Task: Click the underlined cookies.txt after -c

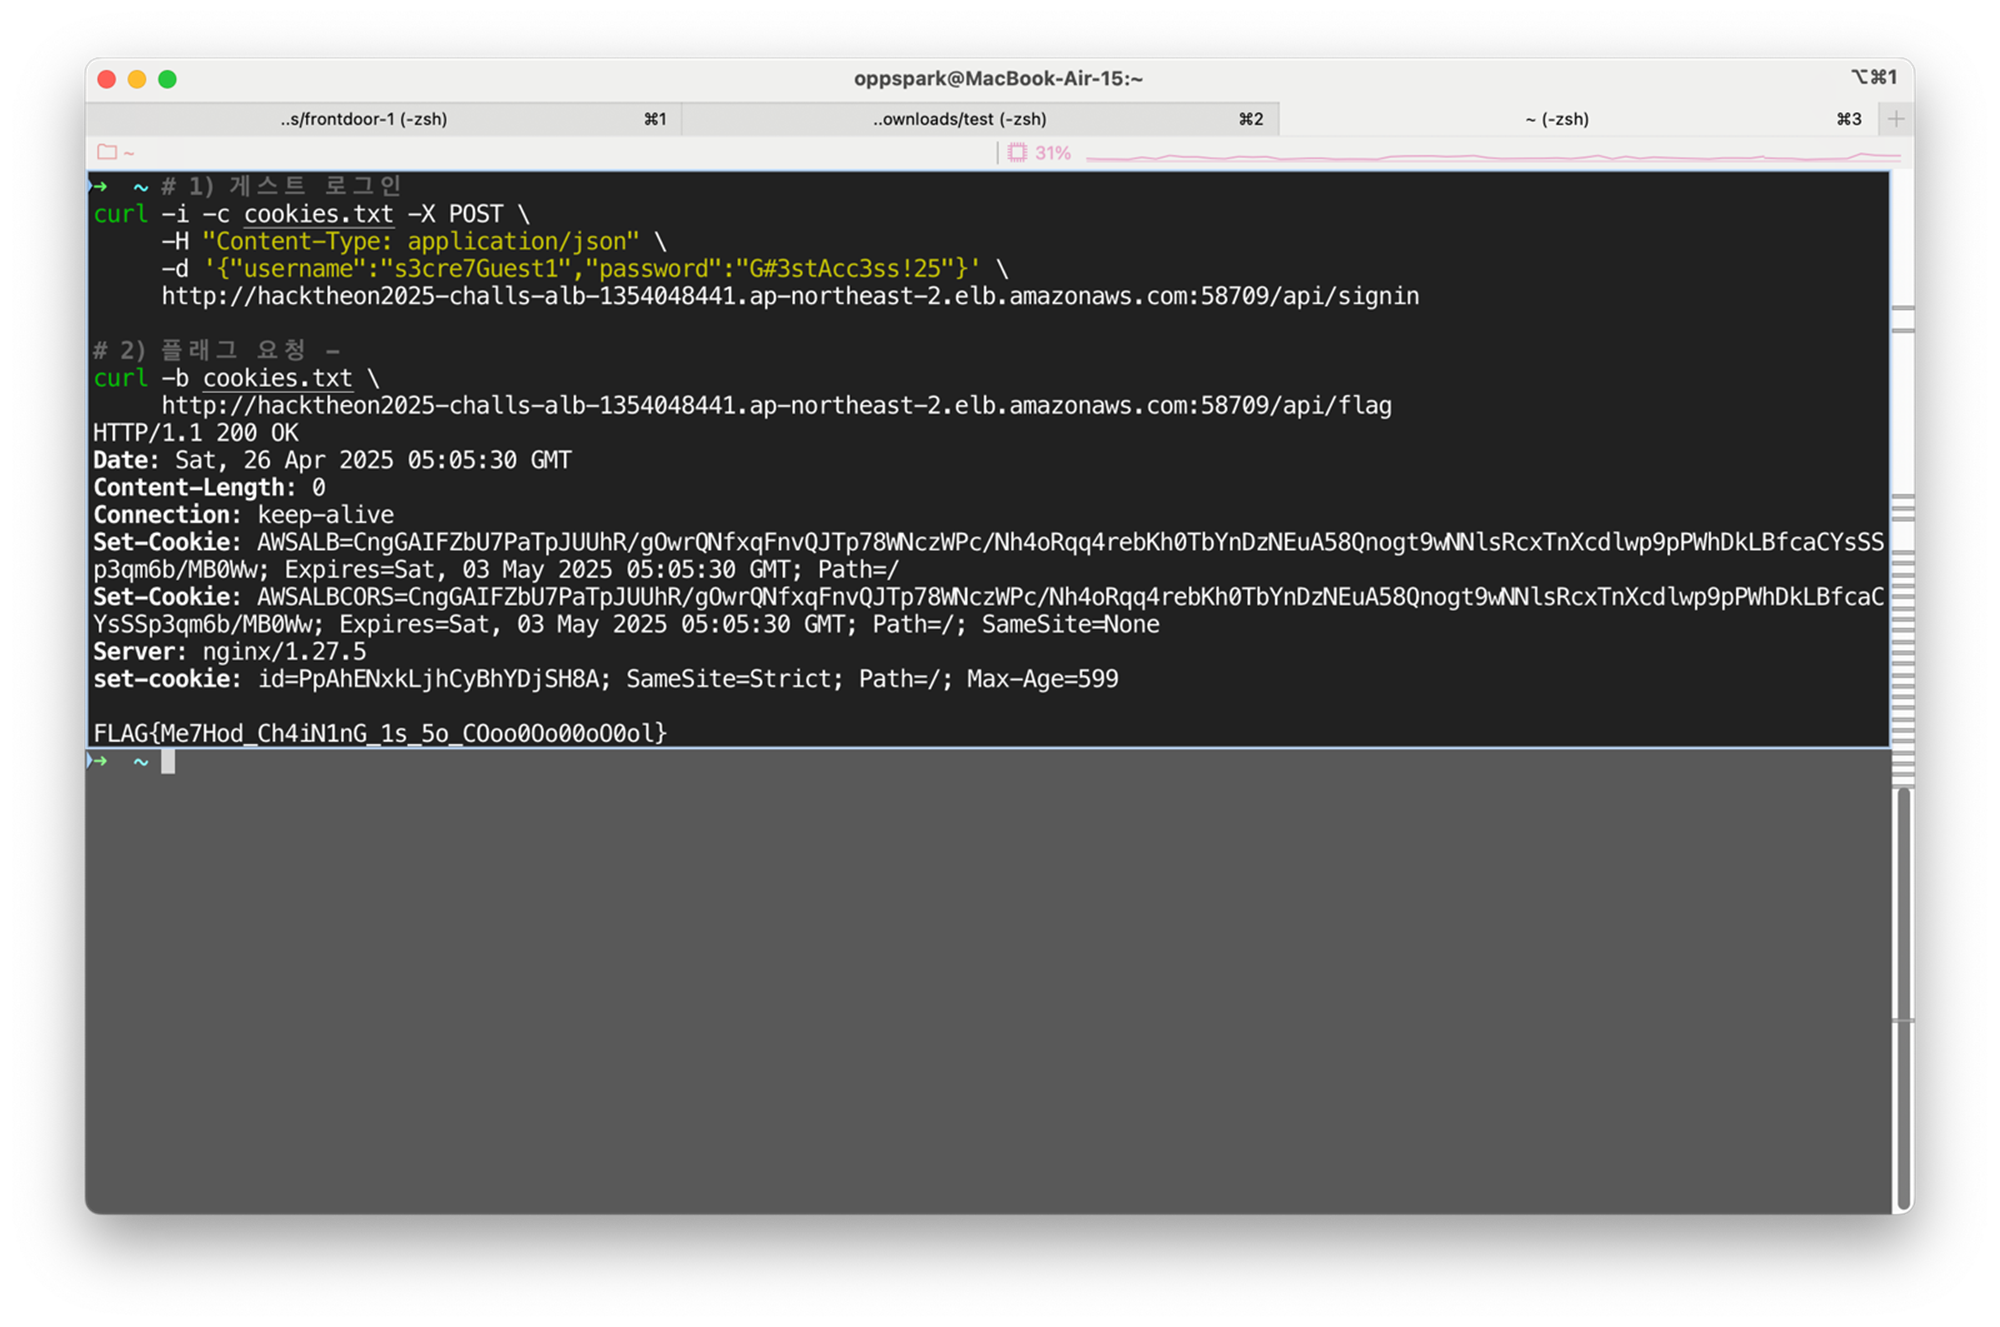Action: coord(318,214)
